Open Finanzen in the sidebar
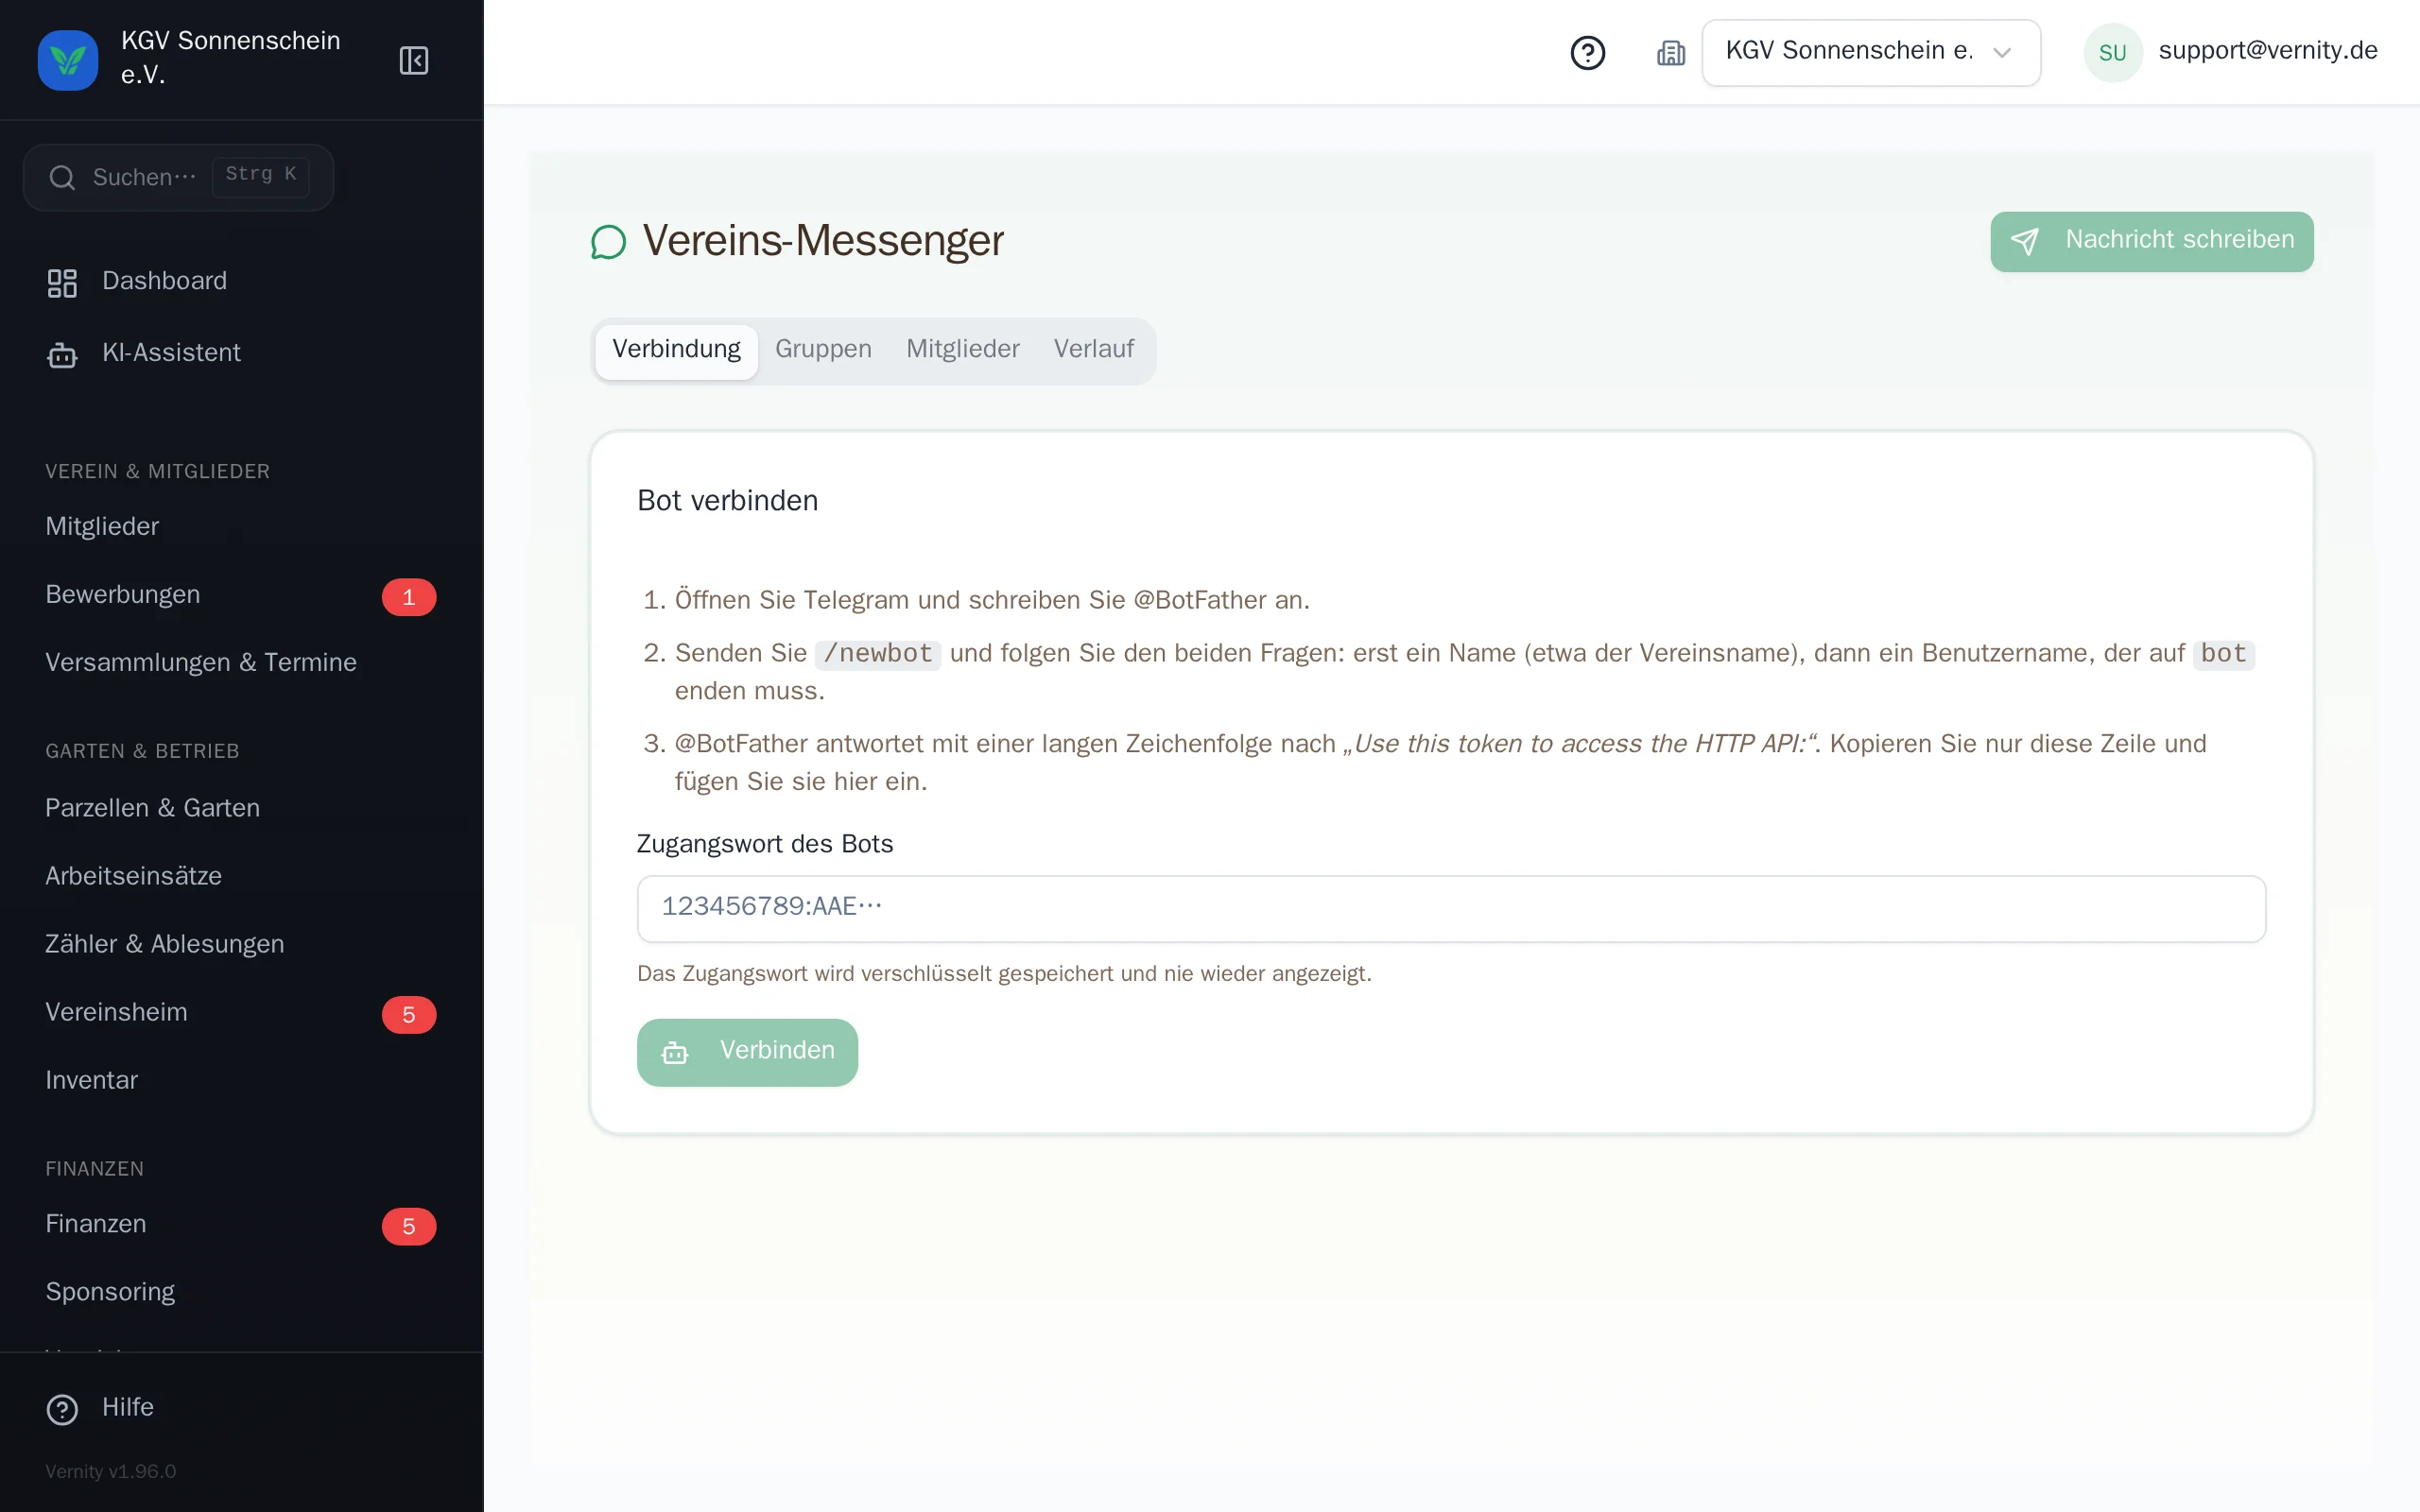 click(241, 1224)
